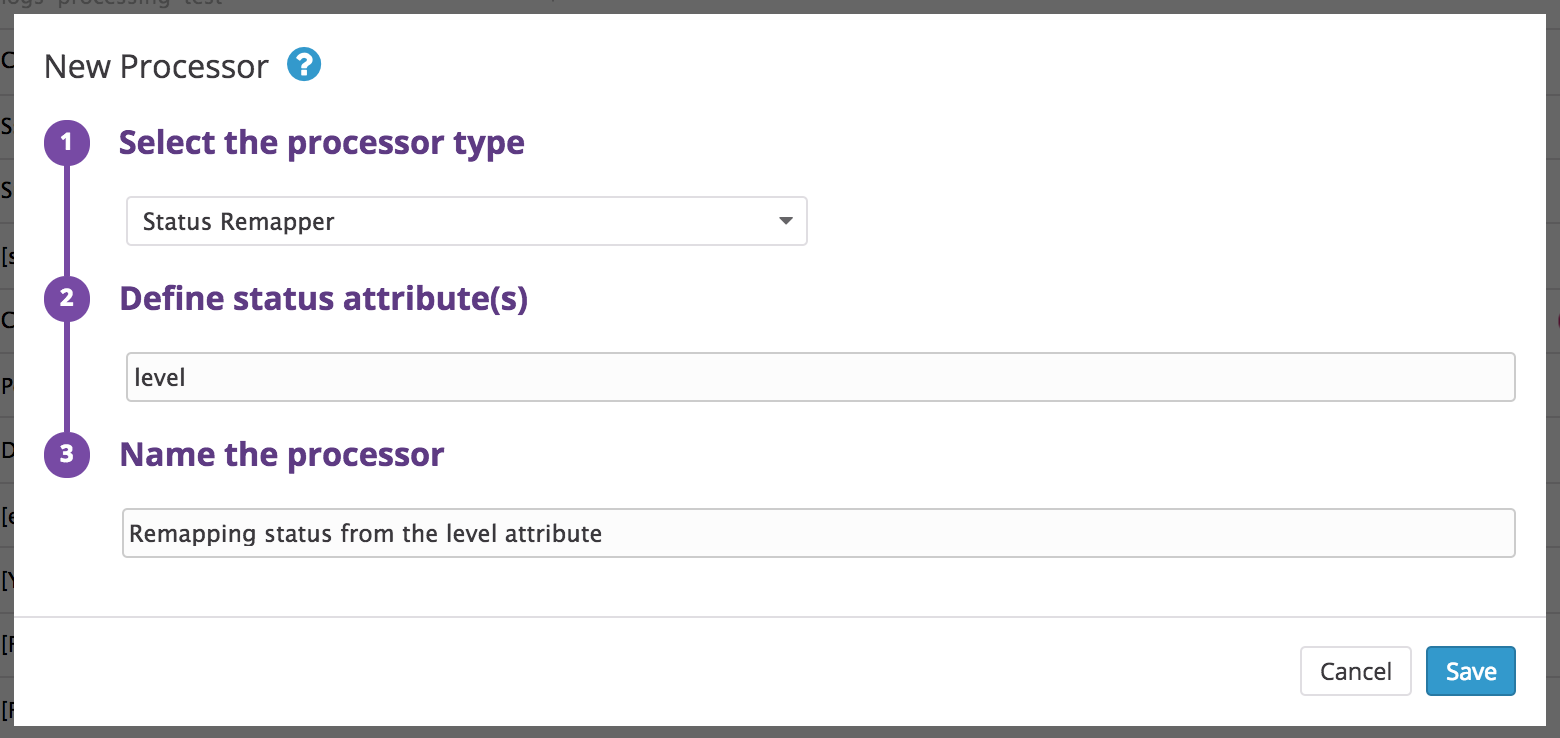
Task: Save the new processor
Action: coord(1470,671)
